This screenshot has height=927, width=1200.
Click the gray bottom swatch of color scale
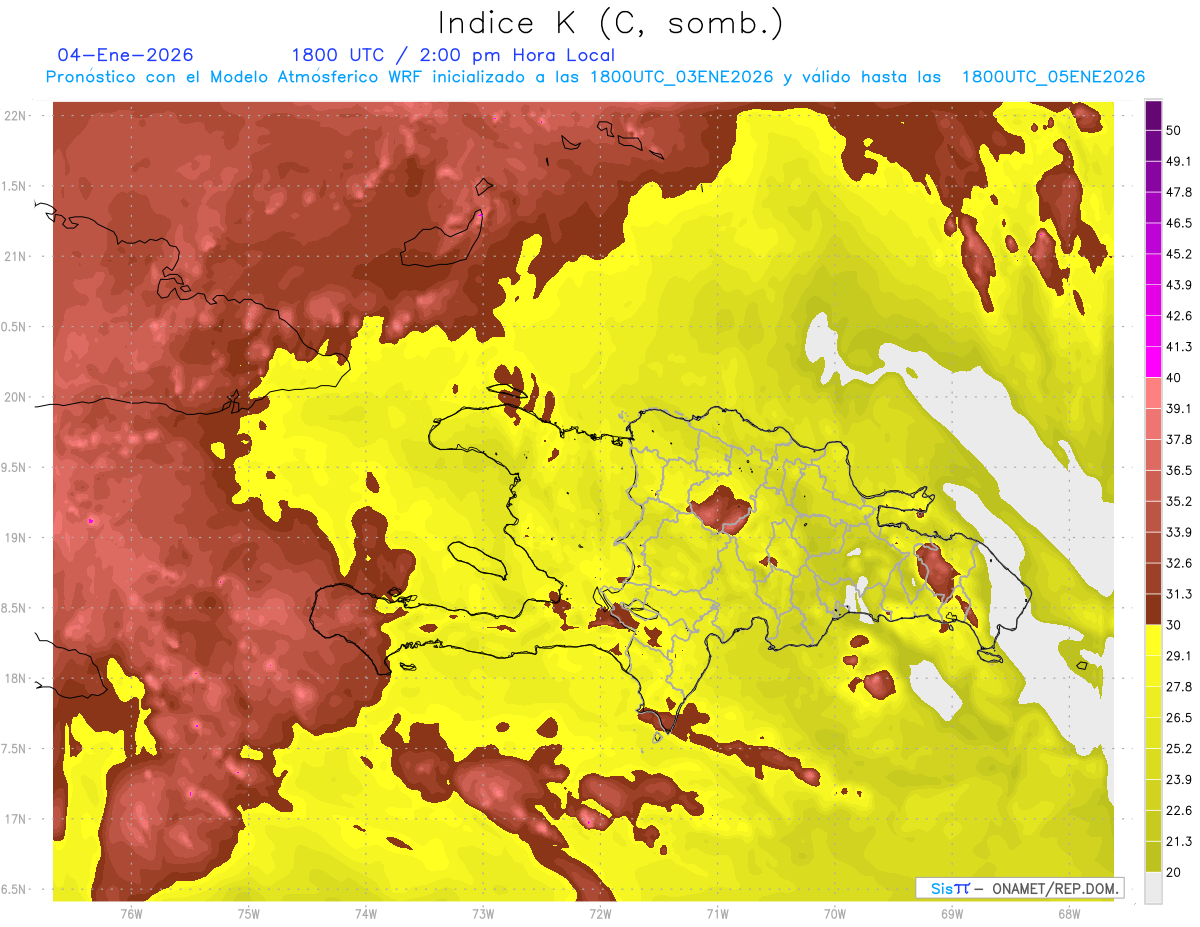1153,888
